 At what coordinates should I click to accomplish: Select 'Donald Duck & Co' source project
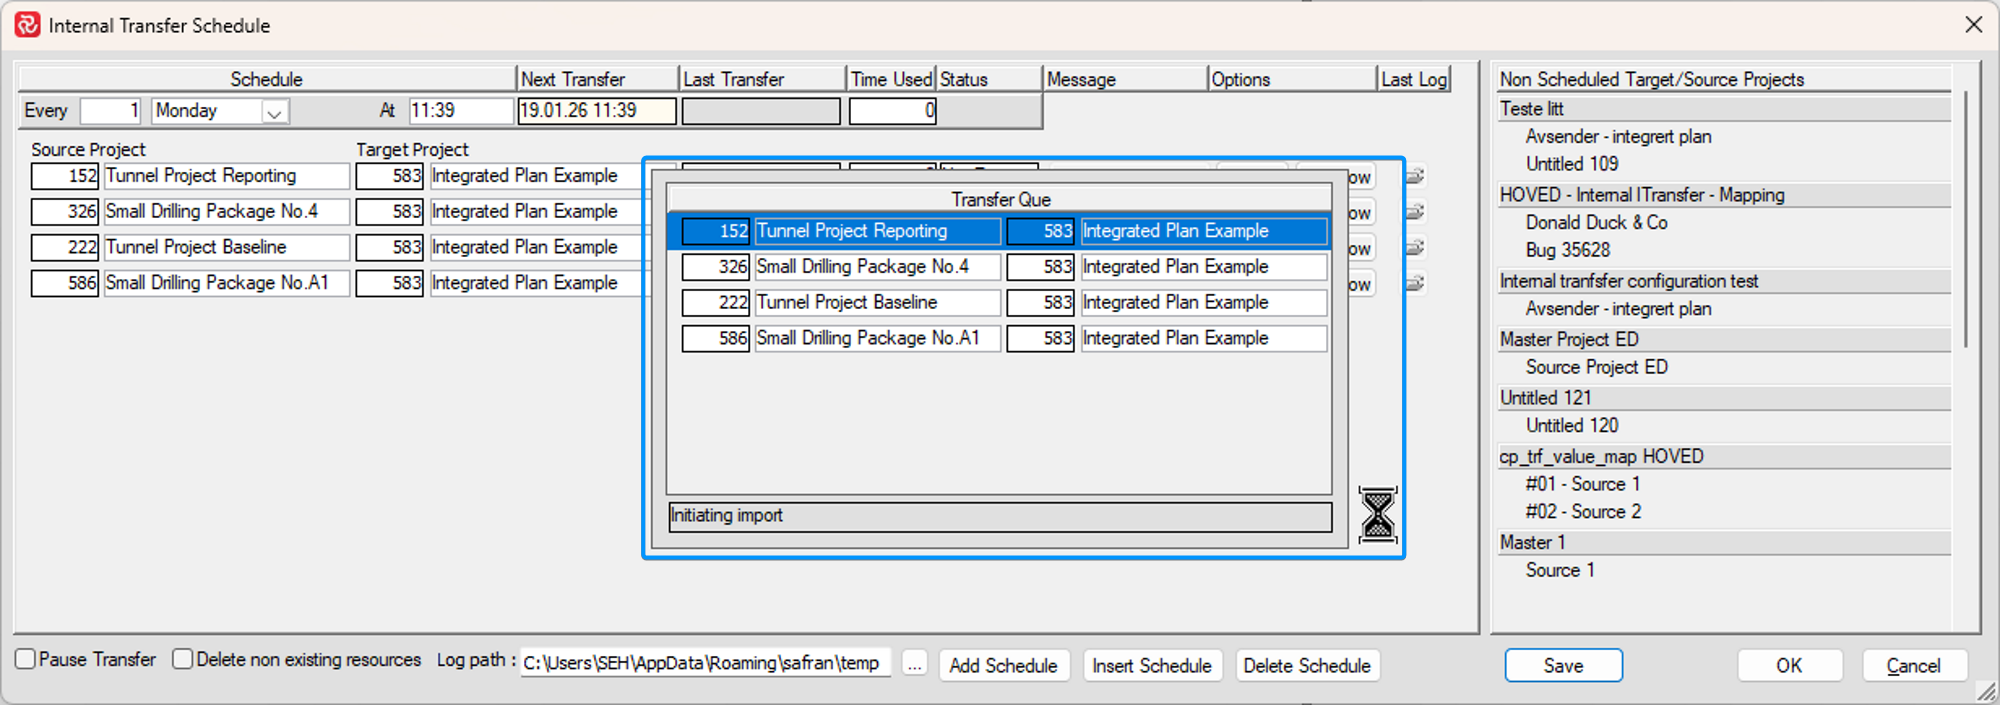click(1596, 222)
